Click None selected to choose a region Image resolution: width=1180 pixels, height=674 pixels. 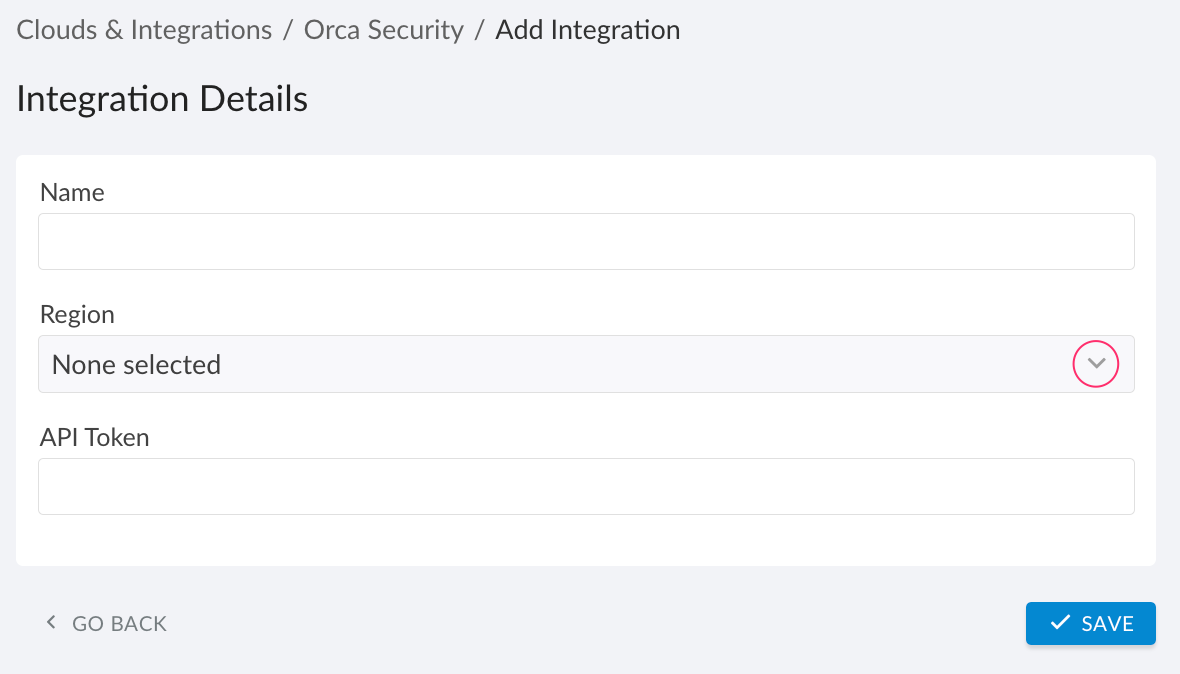136,364
